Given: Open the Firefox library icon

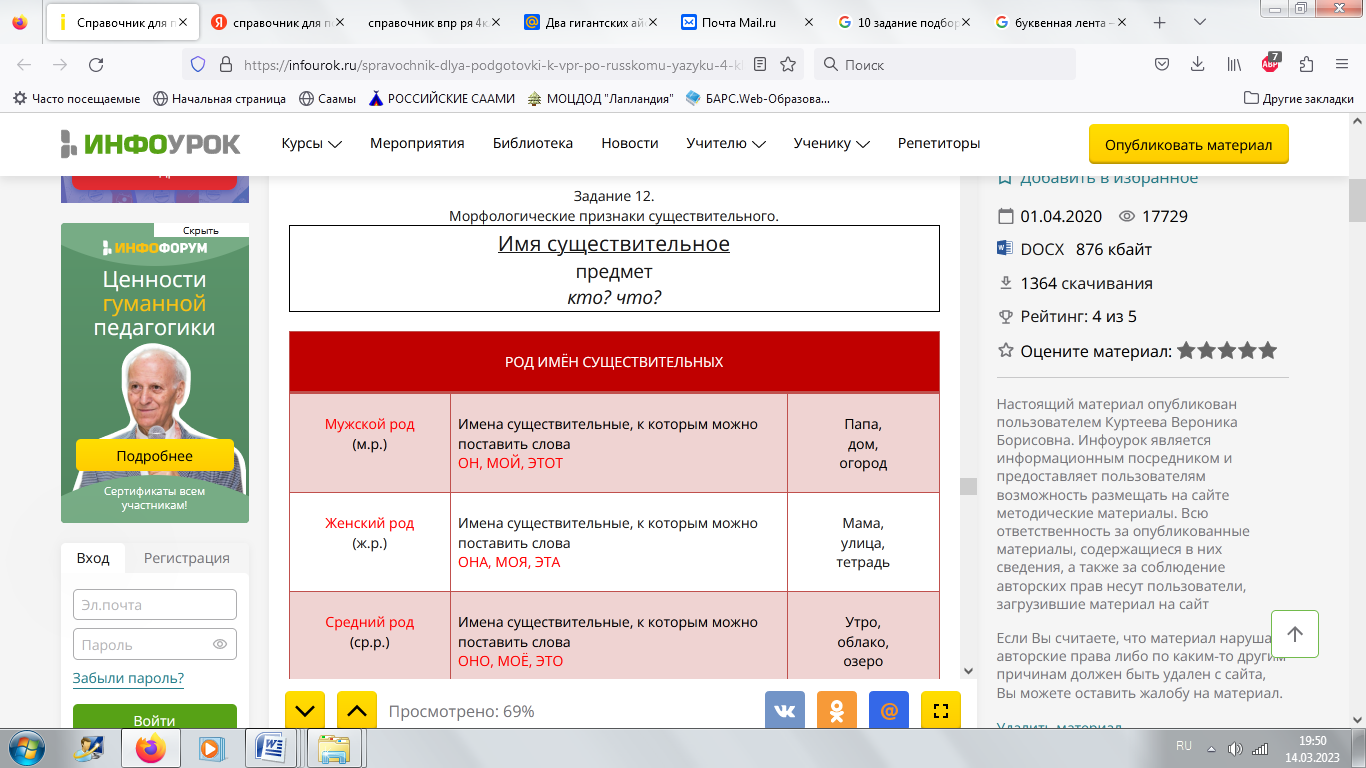Looking at the screenshot, I should click(x=1234, y=64).
